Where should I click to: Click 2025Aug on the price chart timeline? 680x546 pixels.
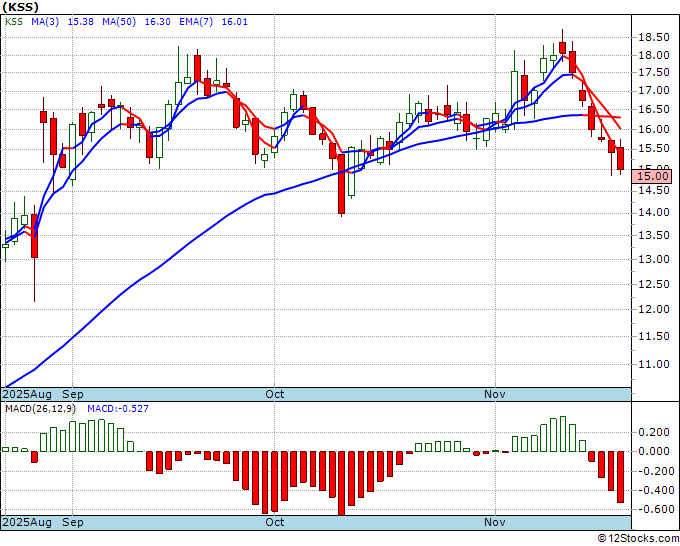[x=27, y=394]
